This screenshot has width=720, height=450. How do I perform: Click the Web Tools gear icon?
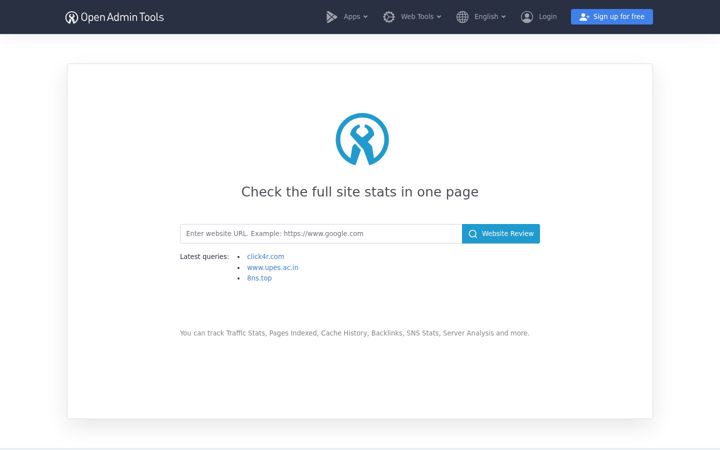coord(388,17)
